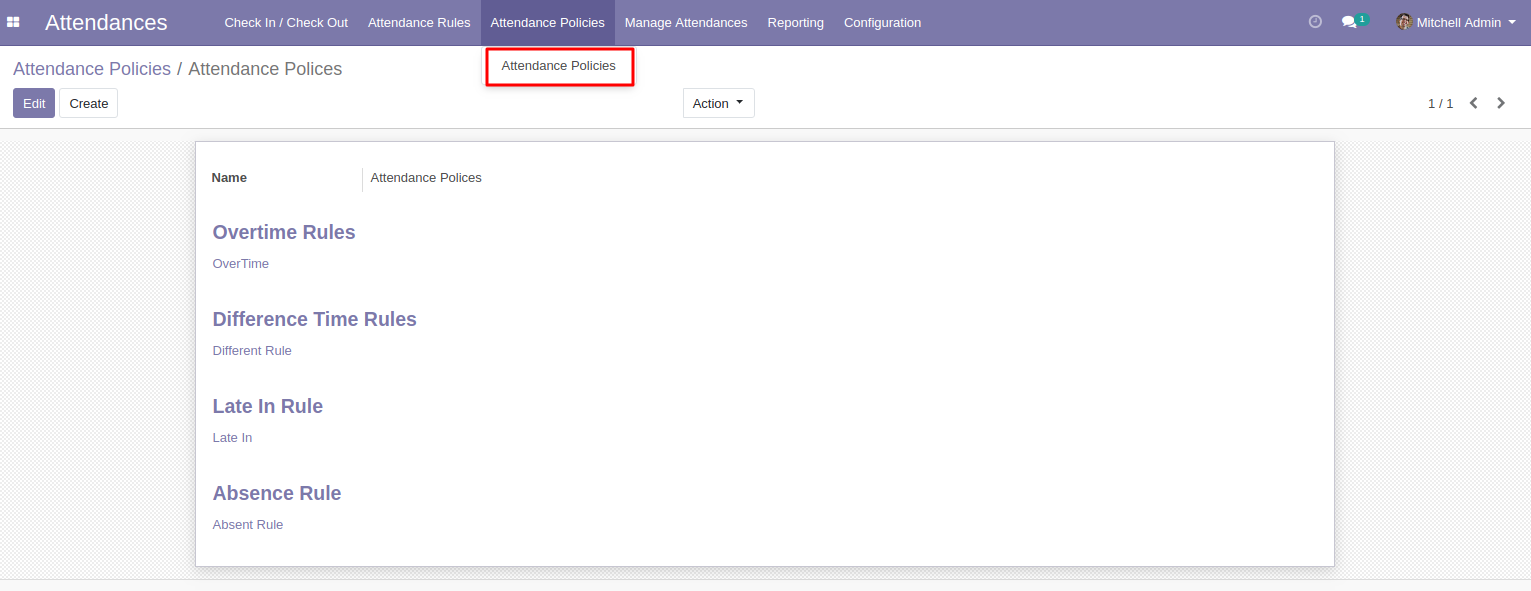Click the clock activities icon
Image resolution: width=1531 pixels, height=591 pixels.
pos(1315,22)
